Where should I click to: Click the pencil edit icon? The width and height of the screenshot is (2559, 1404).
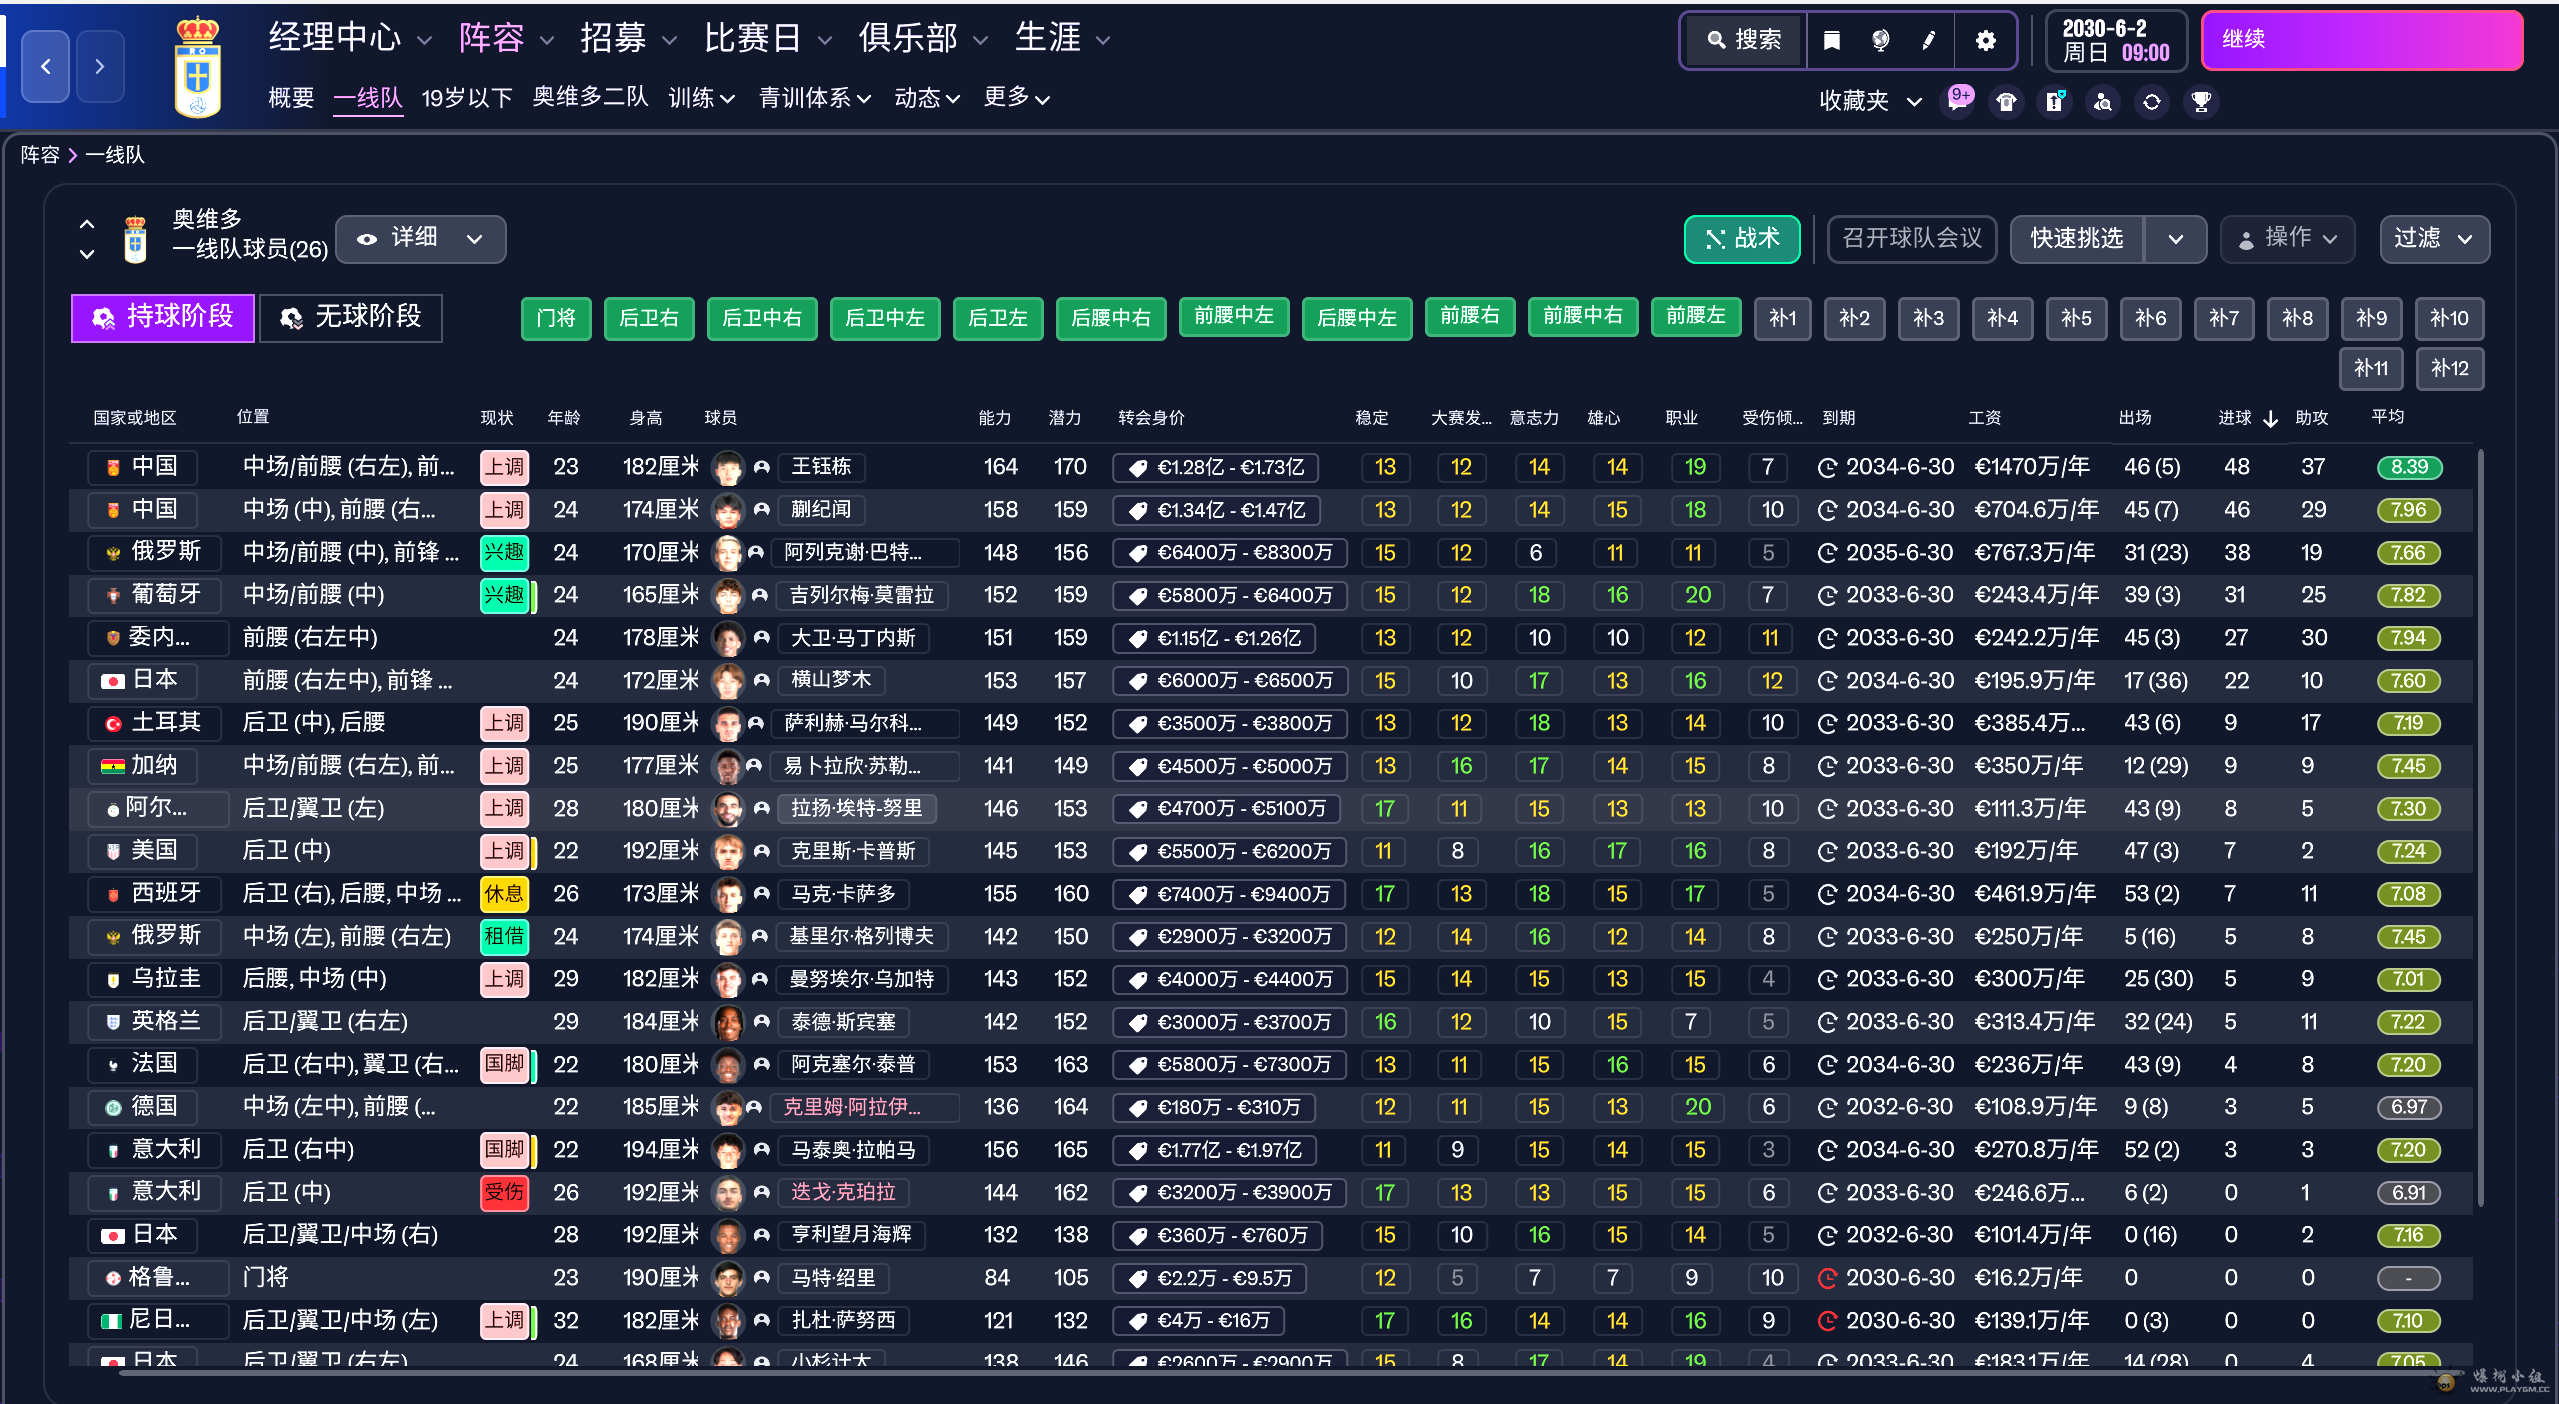pos(1929,40)
